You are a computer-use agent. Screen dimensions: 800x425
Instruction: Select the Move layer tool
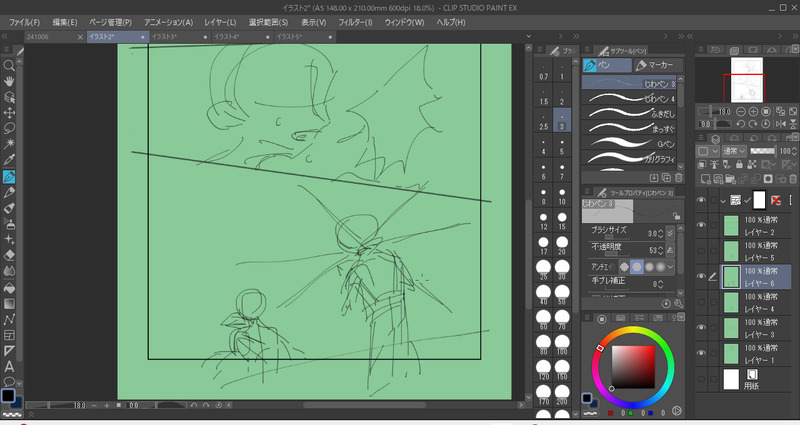coord(9,113)
